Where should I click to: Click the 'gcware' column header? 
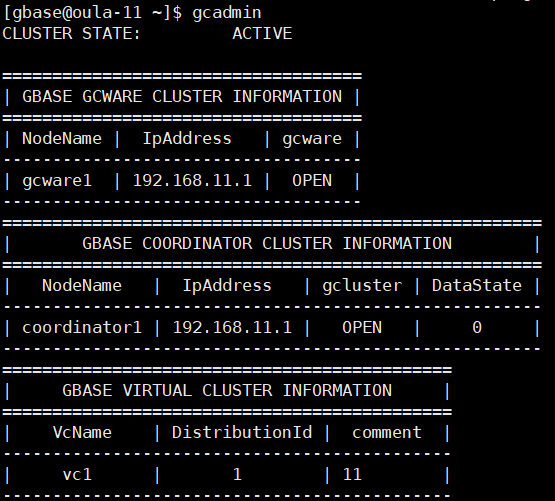(312, 139)
